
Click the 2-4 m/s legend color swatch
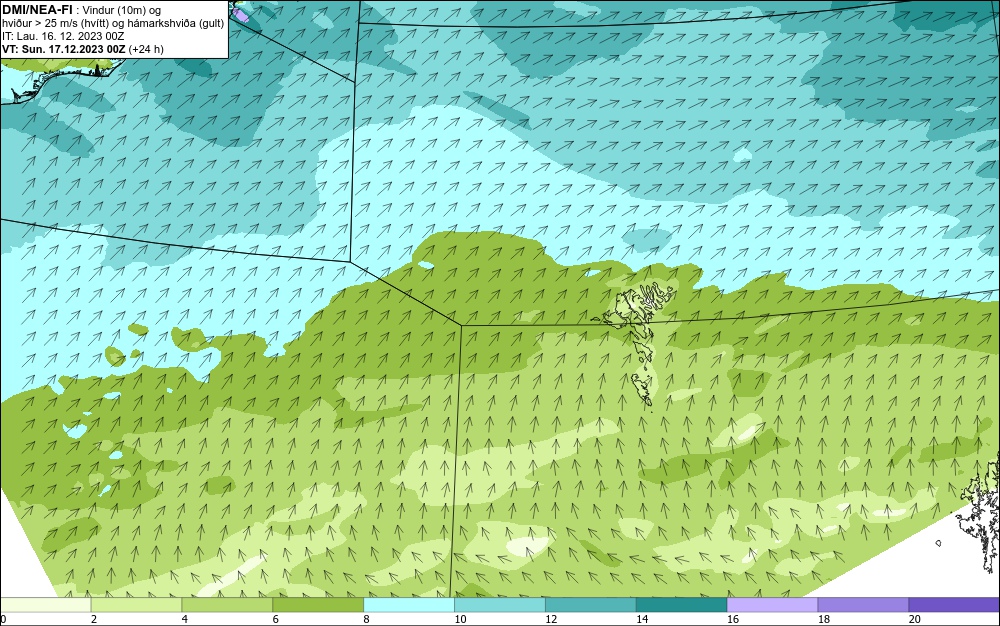136,604
